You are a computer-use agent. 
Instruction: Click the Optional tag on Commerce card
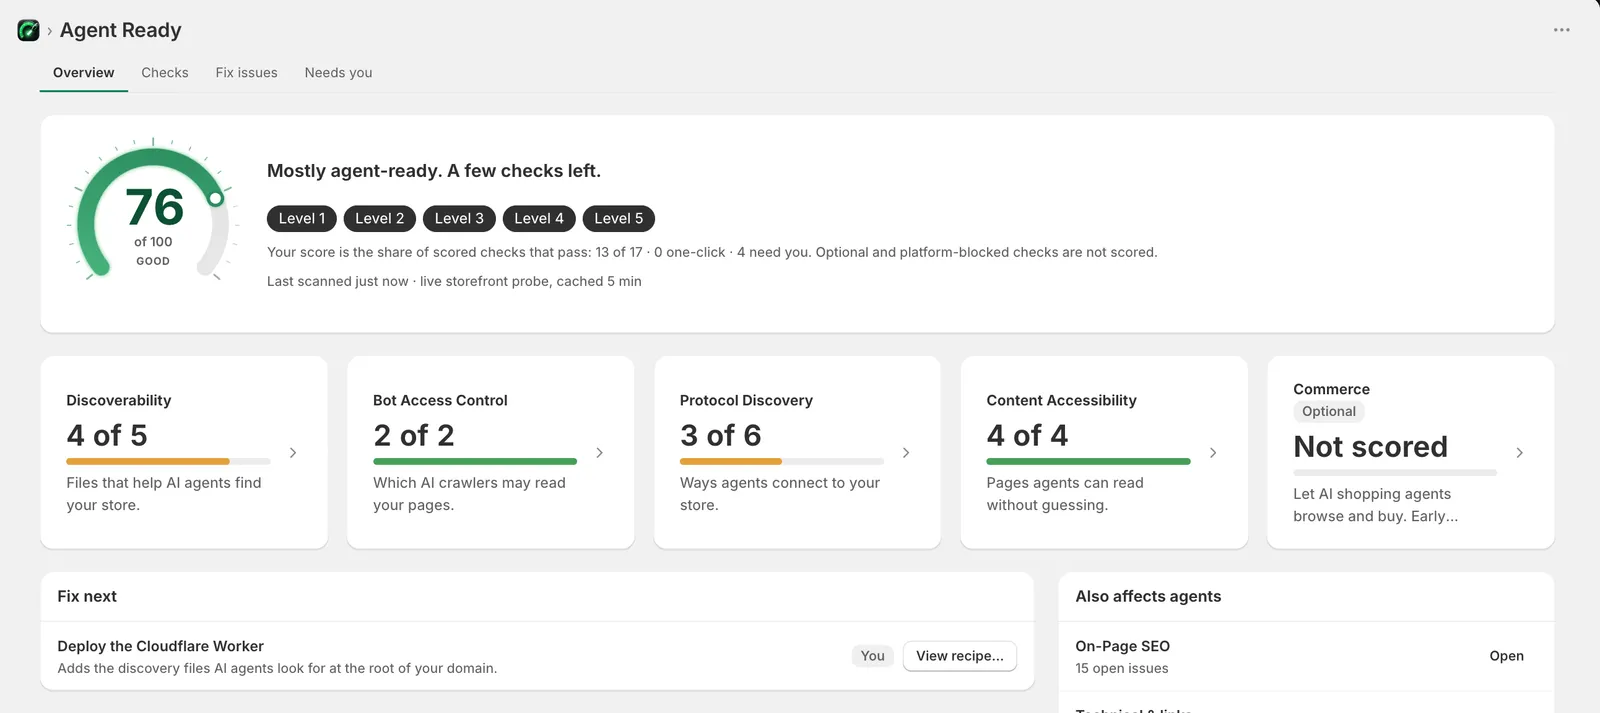(1329, 411)
